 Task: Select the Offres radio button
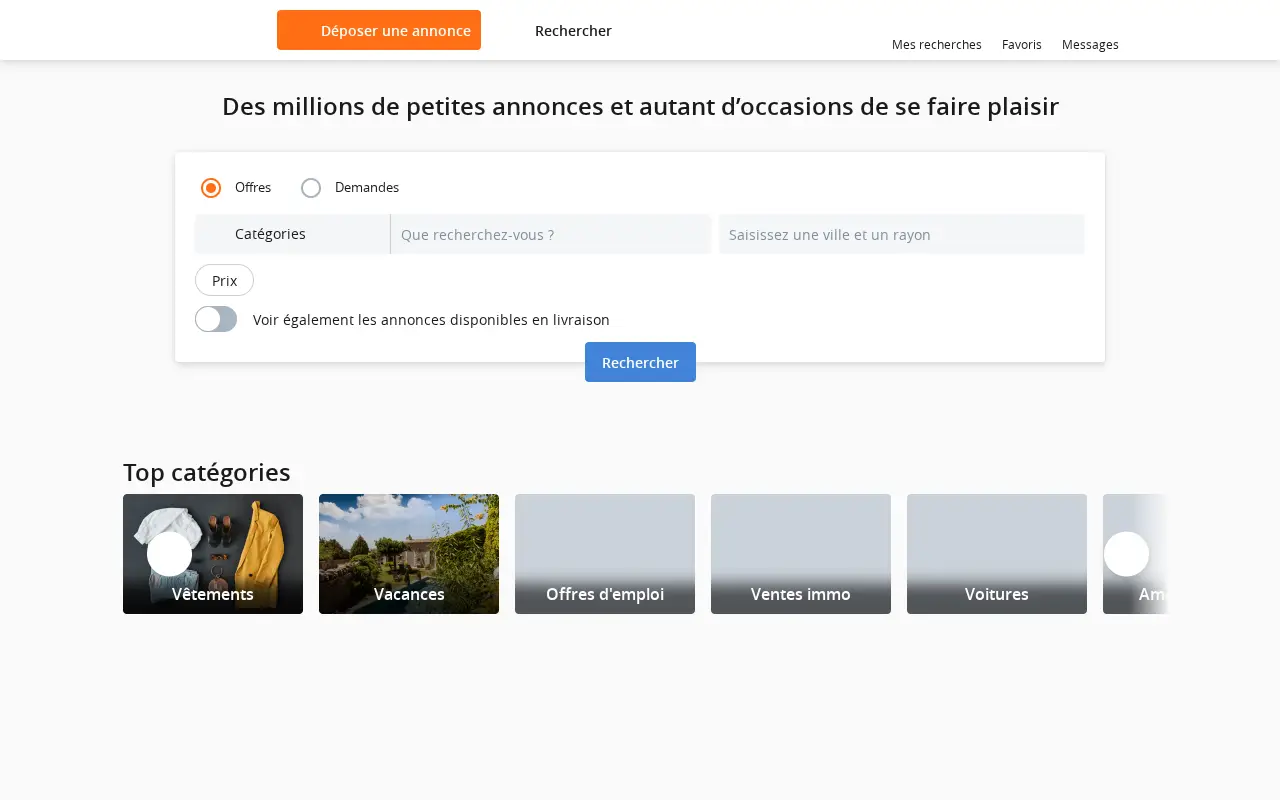tap(211, 188)
